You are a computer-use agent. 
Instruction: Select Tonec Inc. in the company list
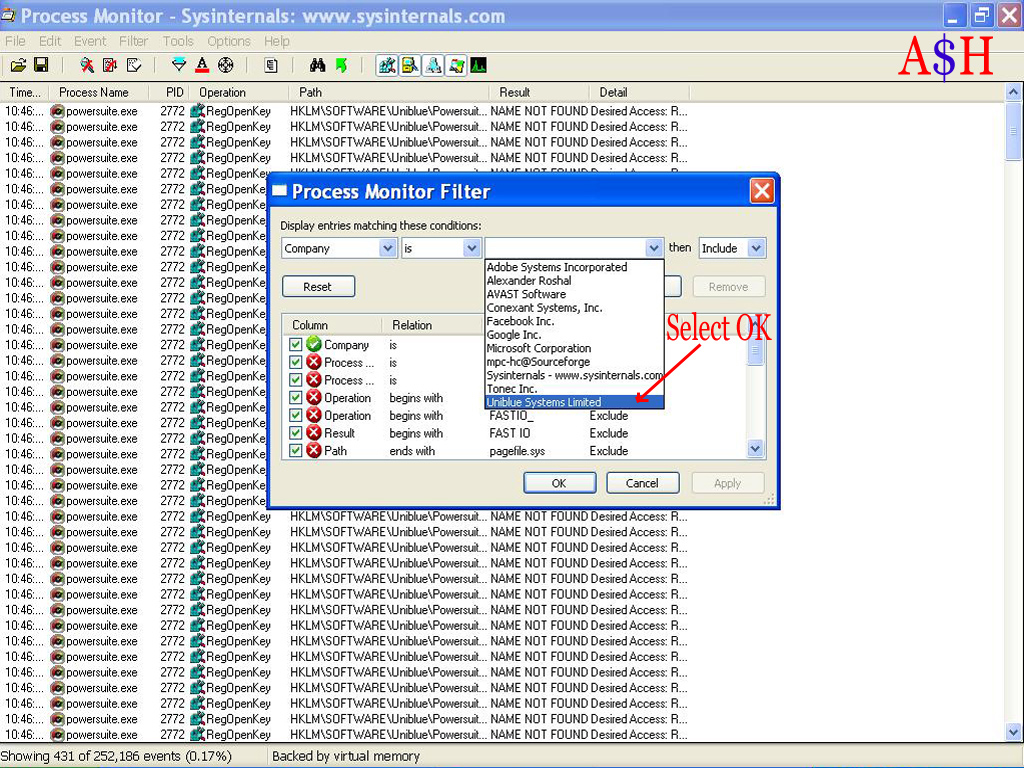[574, 389]
